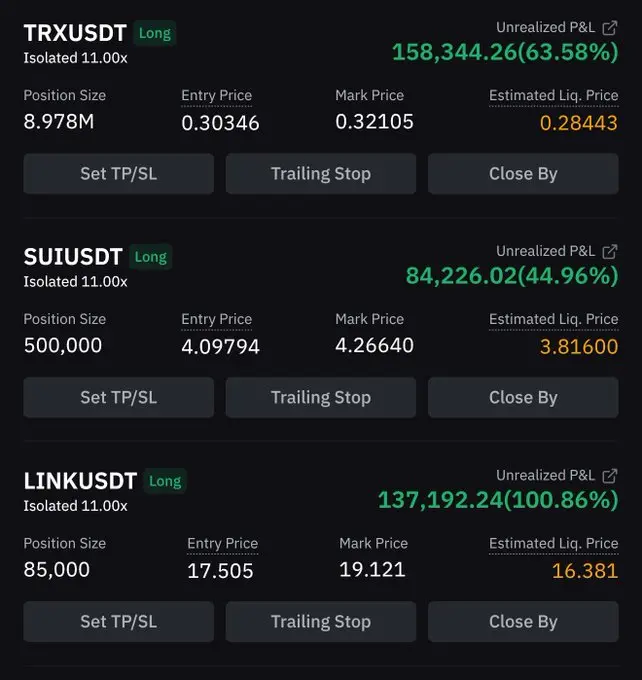This screenshot has width=642, height=680.
Task: Open the share icon for LINKUSDT P&L
Action: tap(609, 476)
